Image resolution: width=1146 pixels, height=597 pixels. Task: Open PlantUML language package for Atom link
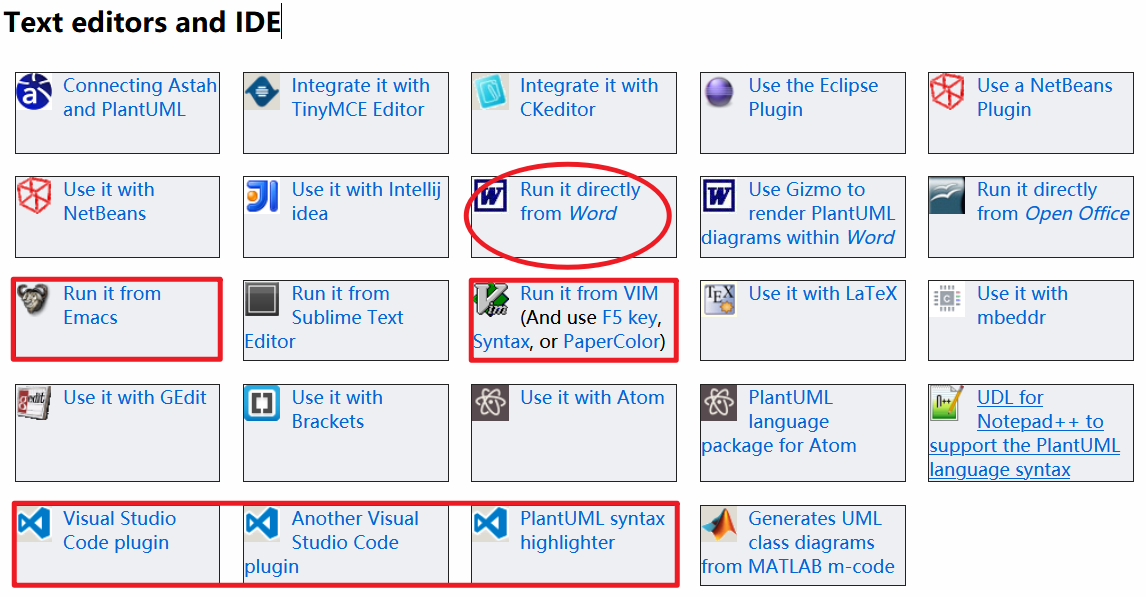coord(778,422)
